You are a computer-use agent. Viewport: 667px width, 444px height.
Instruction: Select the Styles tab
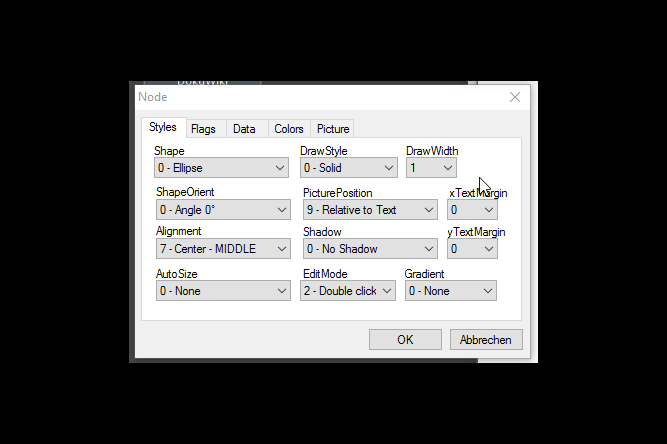(x=162, y=128)
